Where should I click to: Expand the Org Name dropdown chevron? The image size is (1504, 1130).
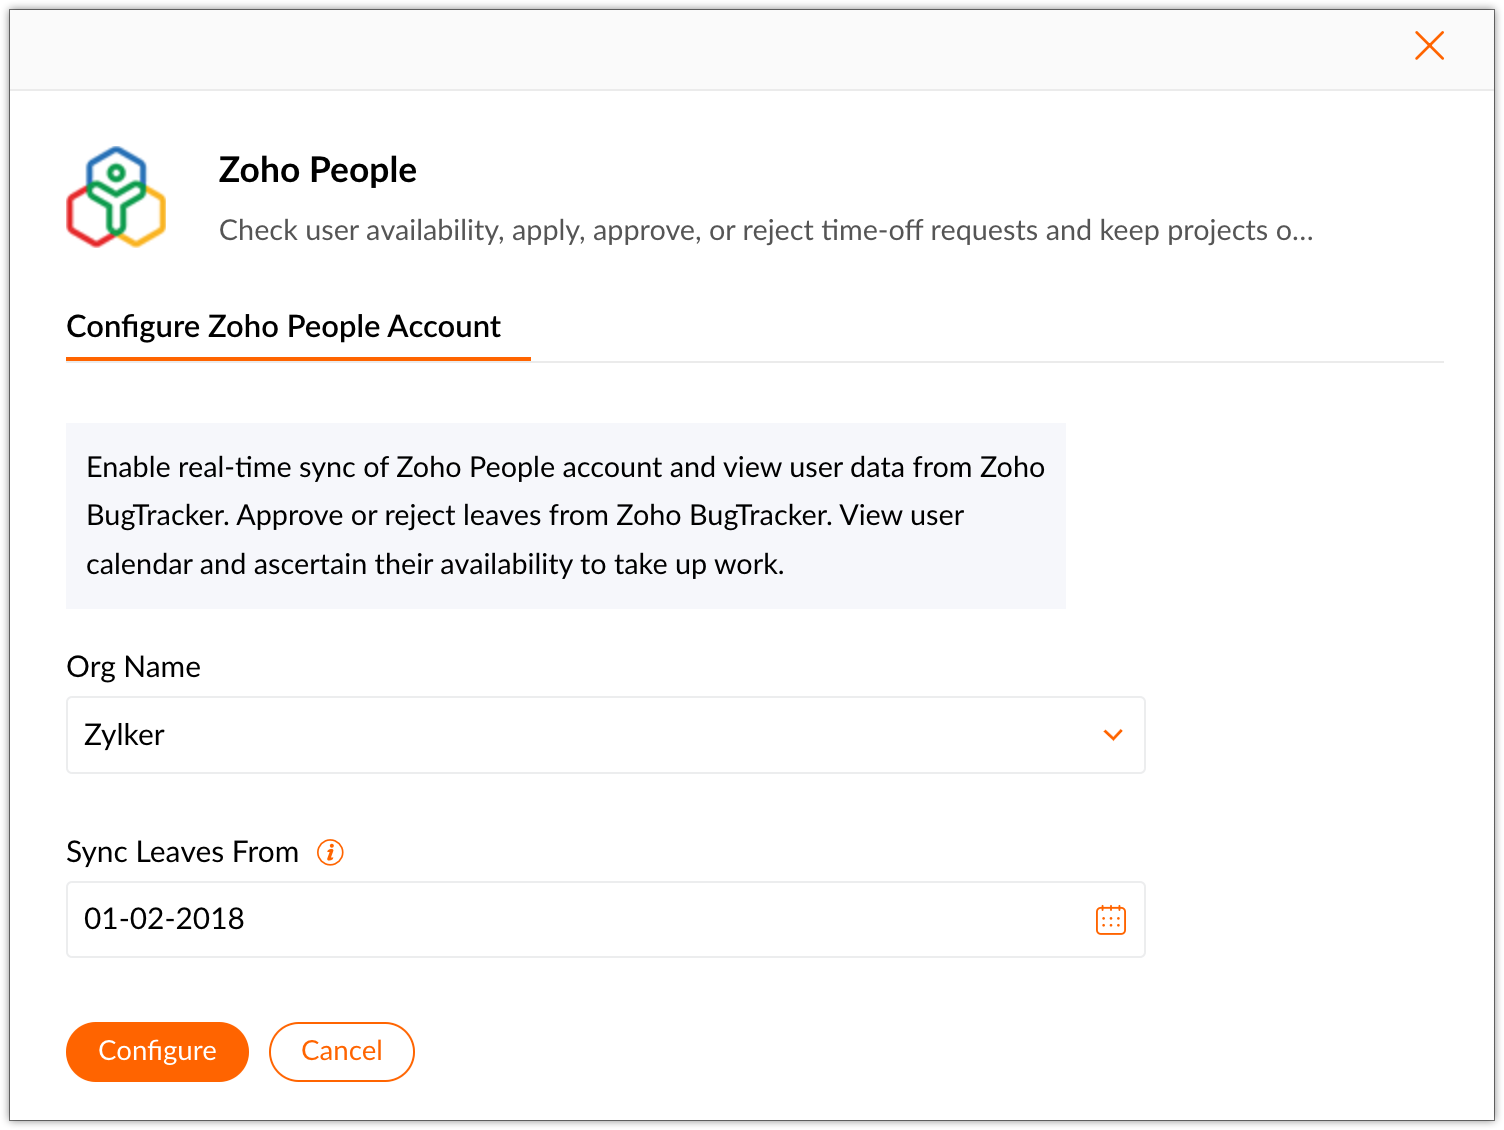pos(1113,735)
